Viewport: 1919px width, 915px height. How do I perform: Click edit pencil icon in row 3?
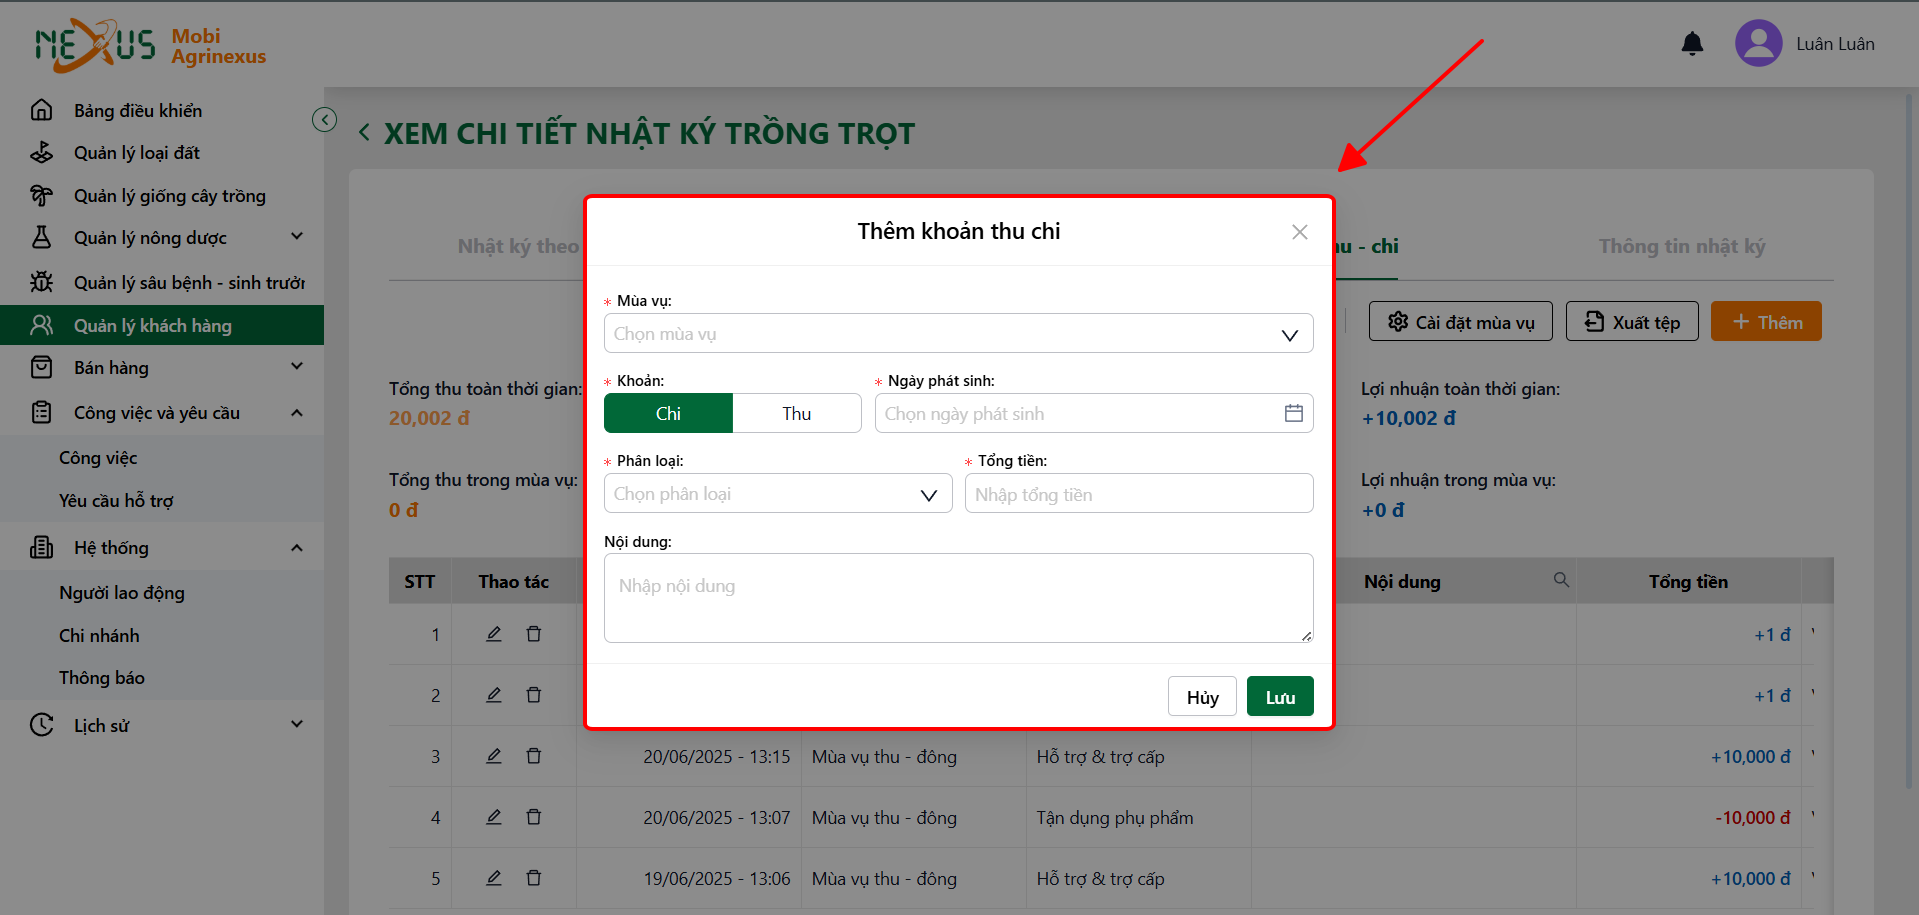coord(494,756)
